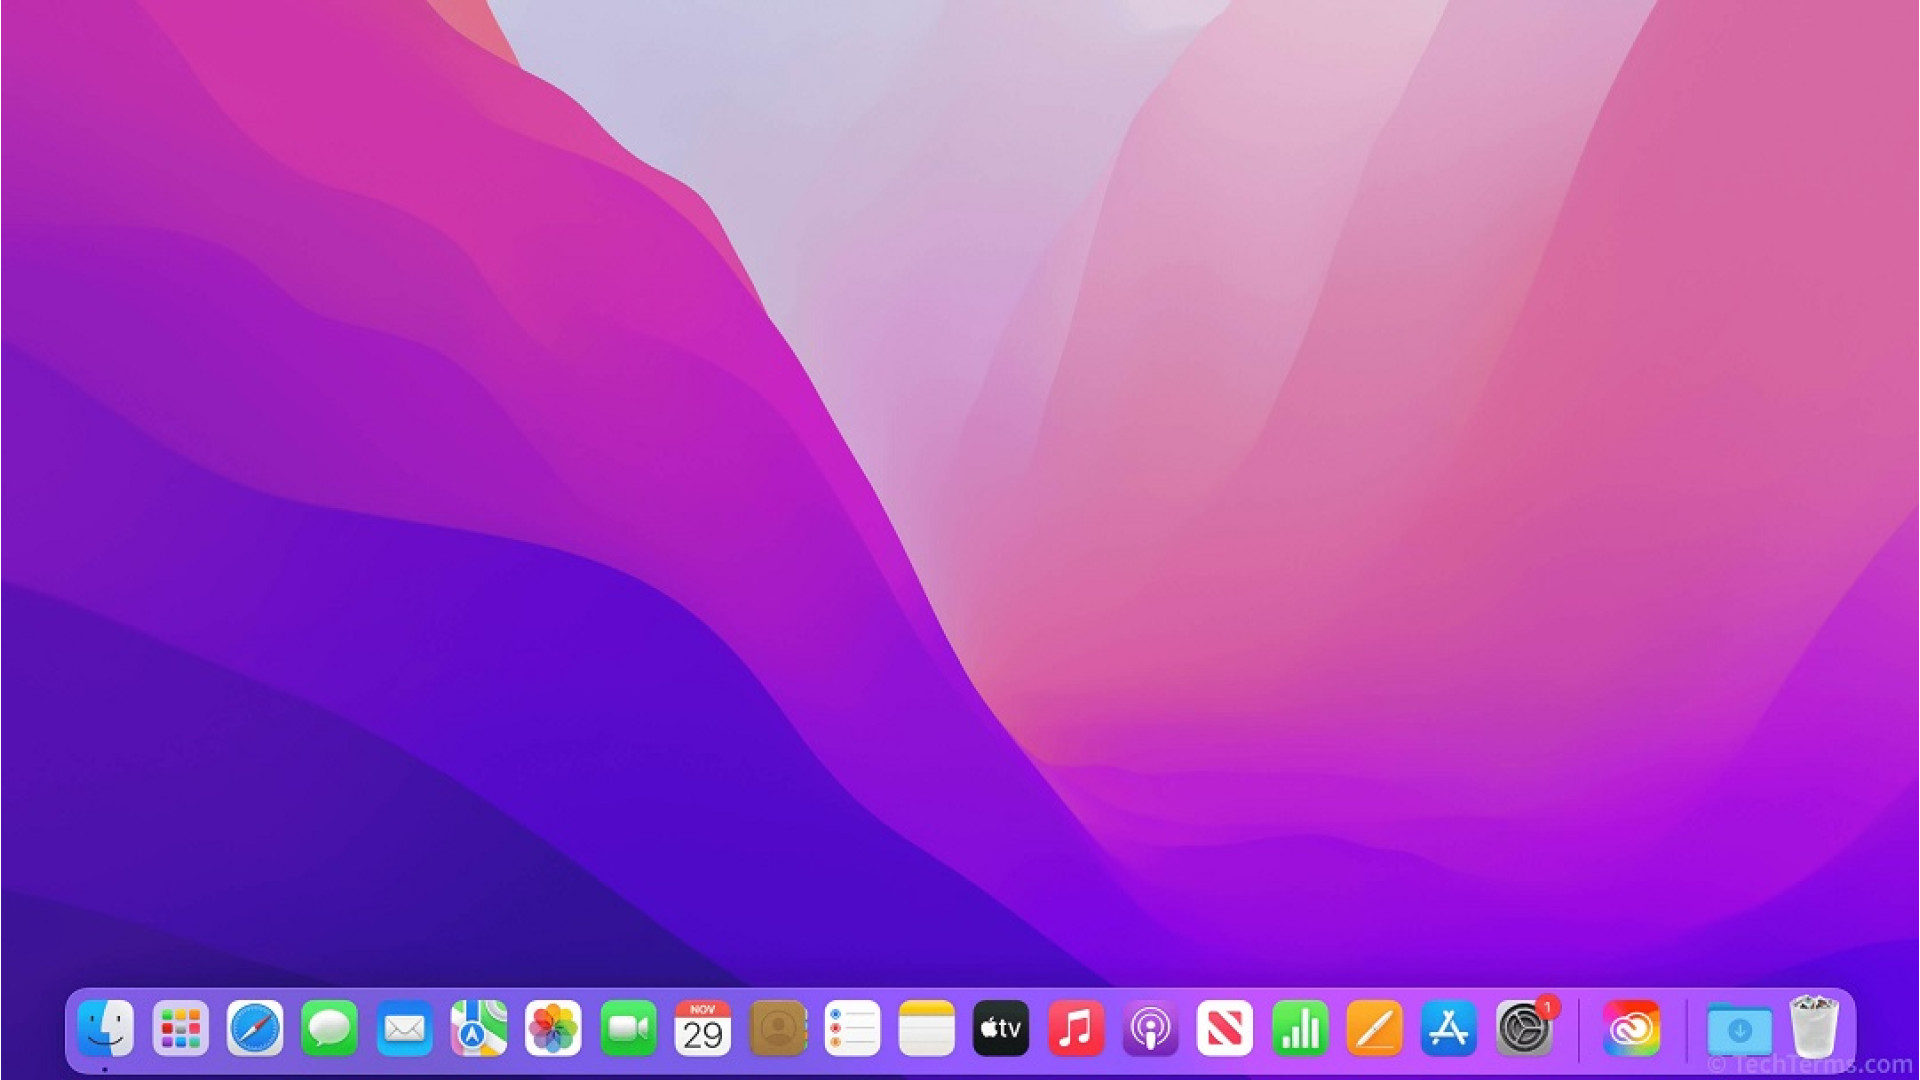
Task: Start FaceTime from the dock
Action: coord(628,1028)
